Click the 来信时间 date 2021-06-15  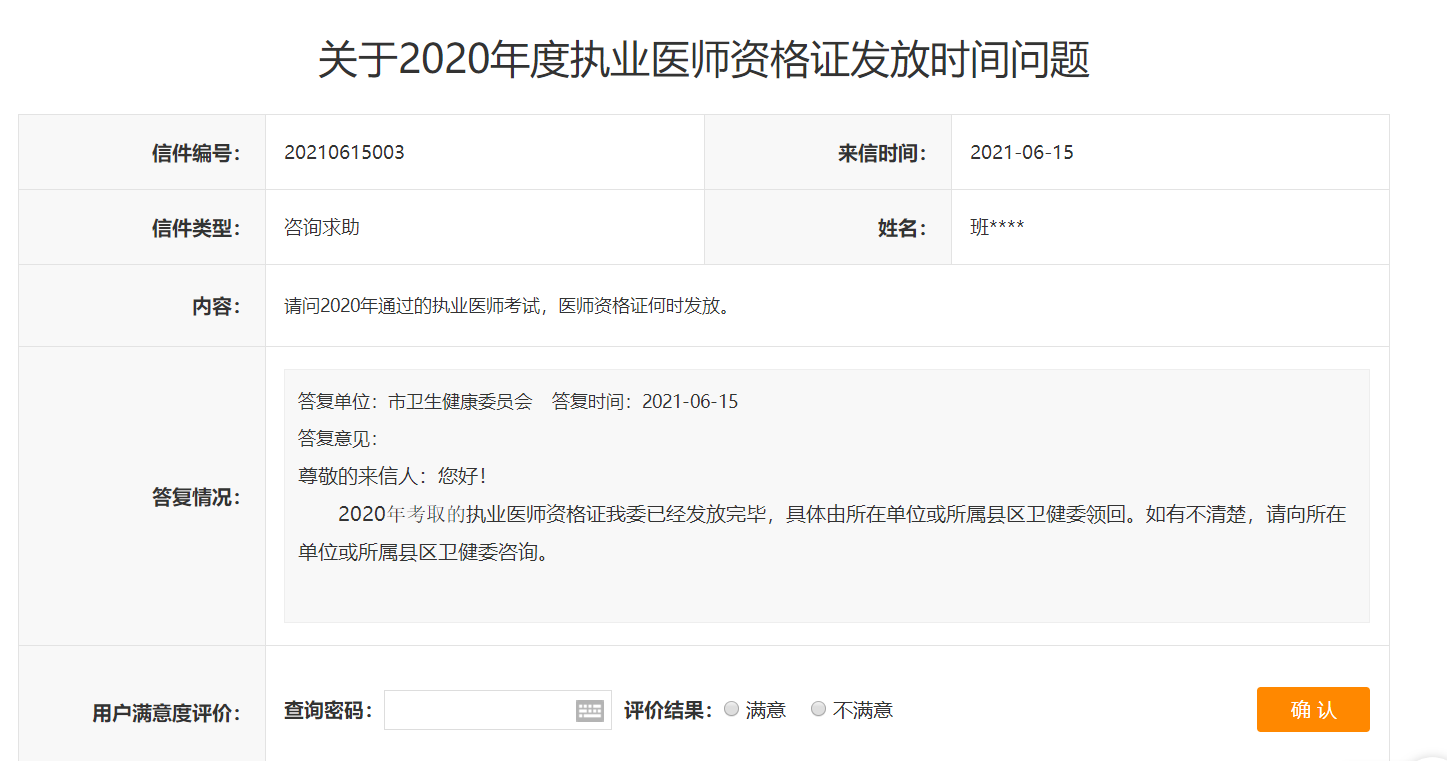pyautogui.click(x=1021, y=153)
